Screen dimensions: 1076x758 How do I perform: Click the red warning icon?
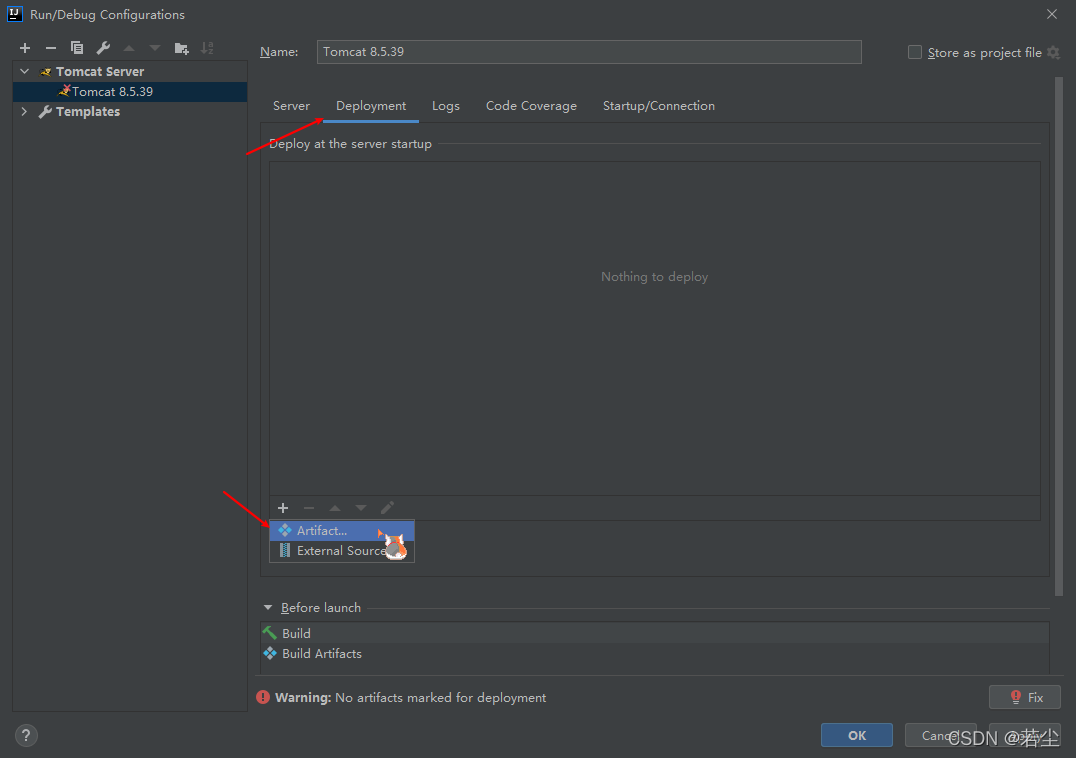coord(263,697)
